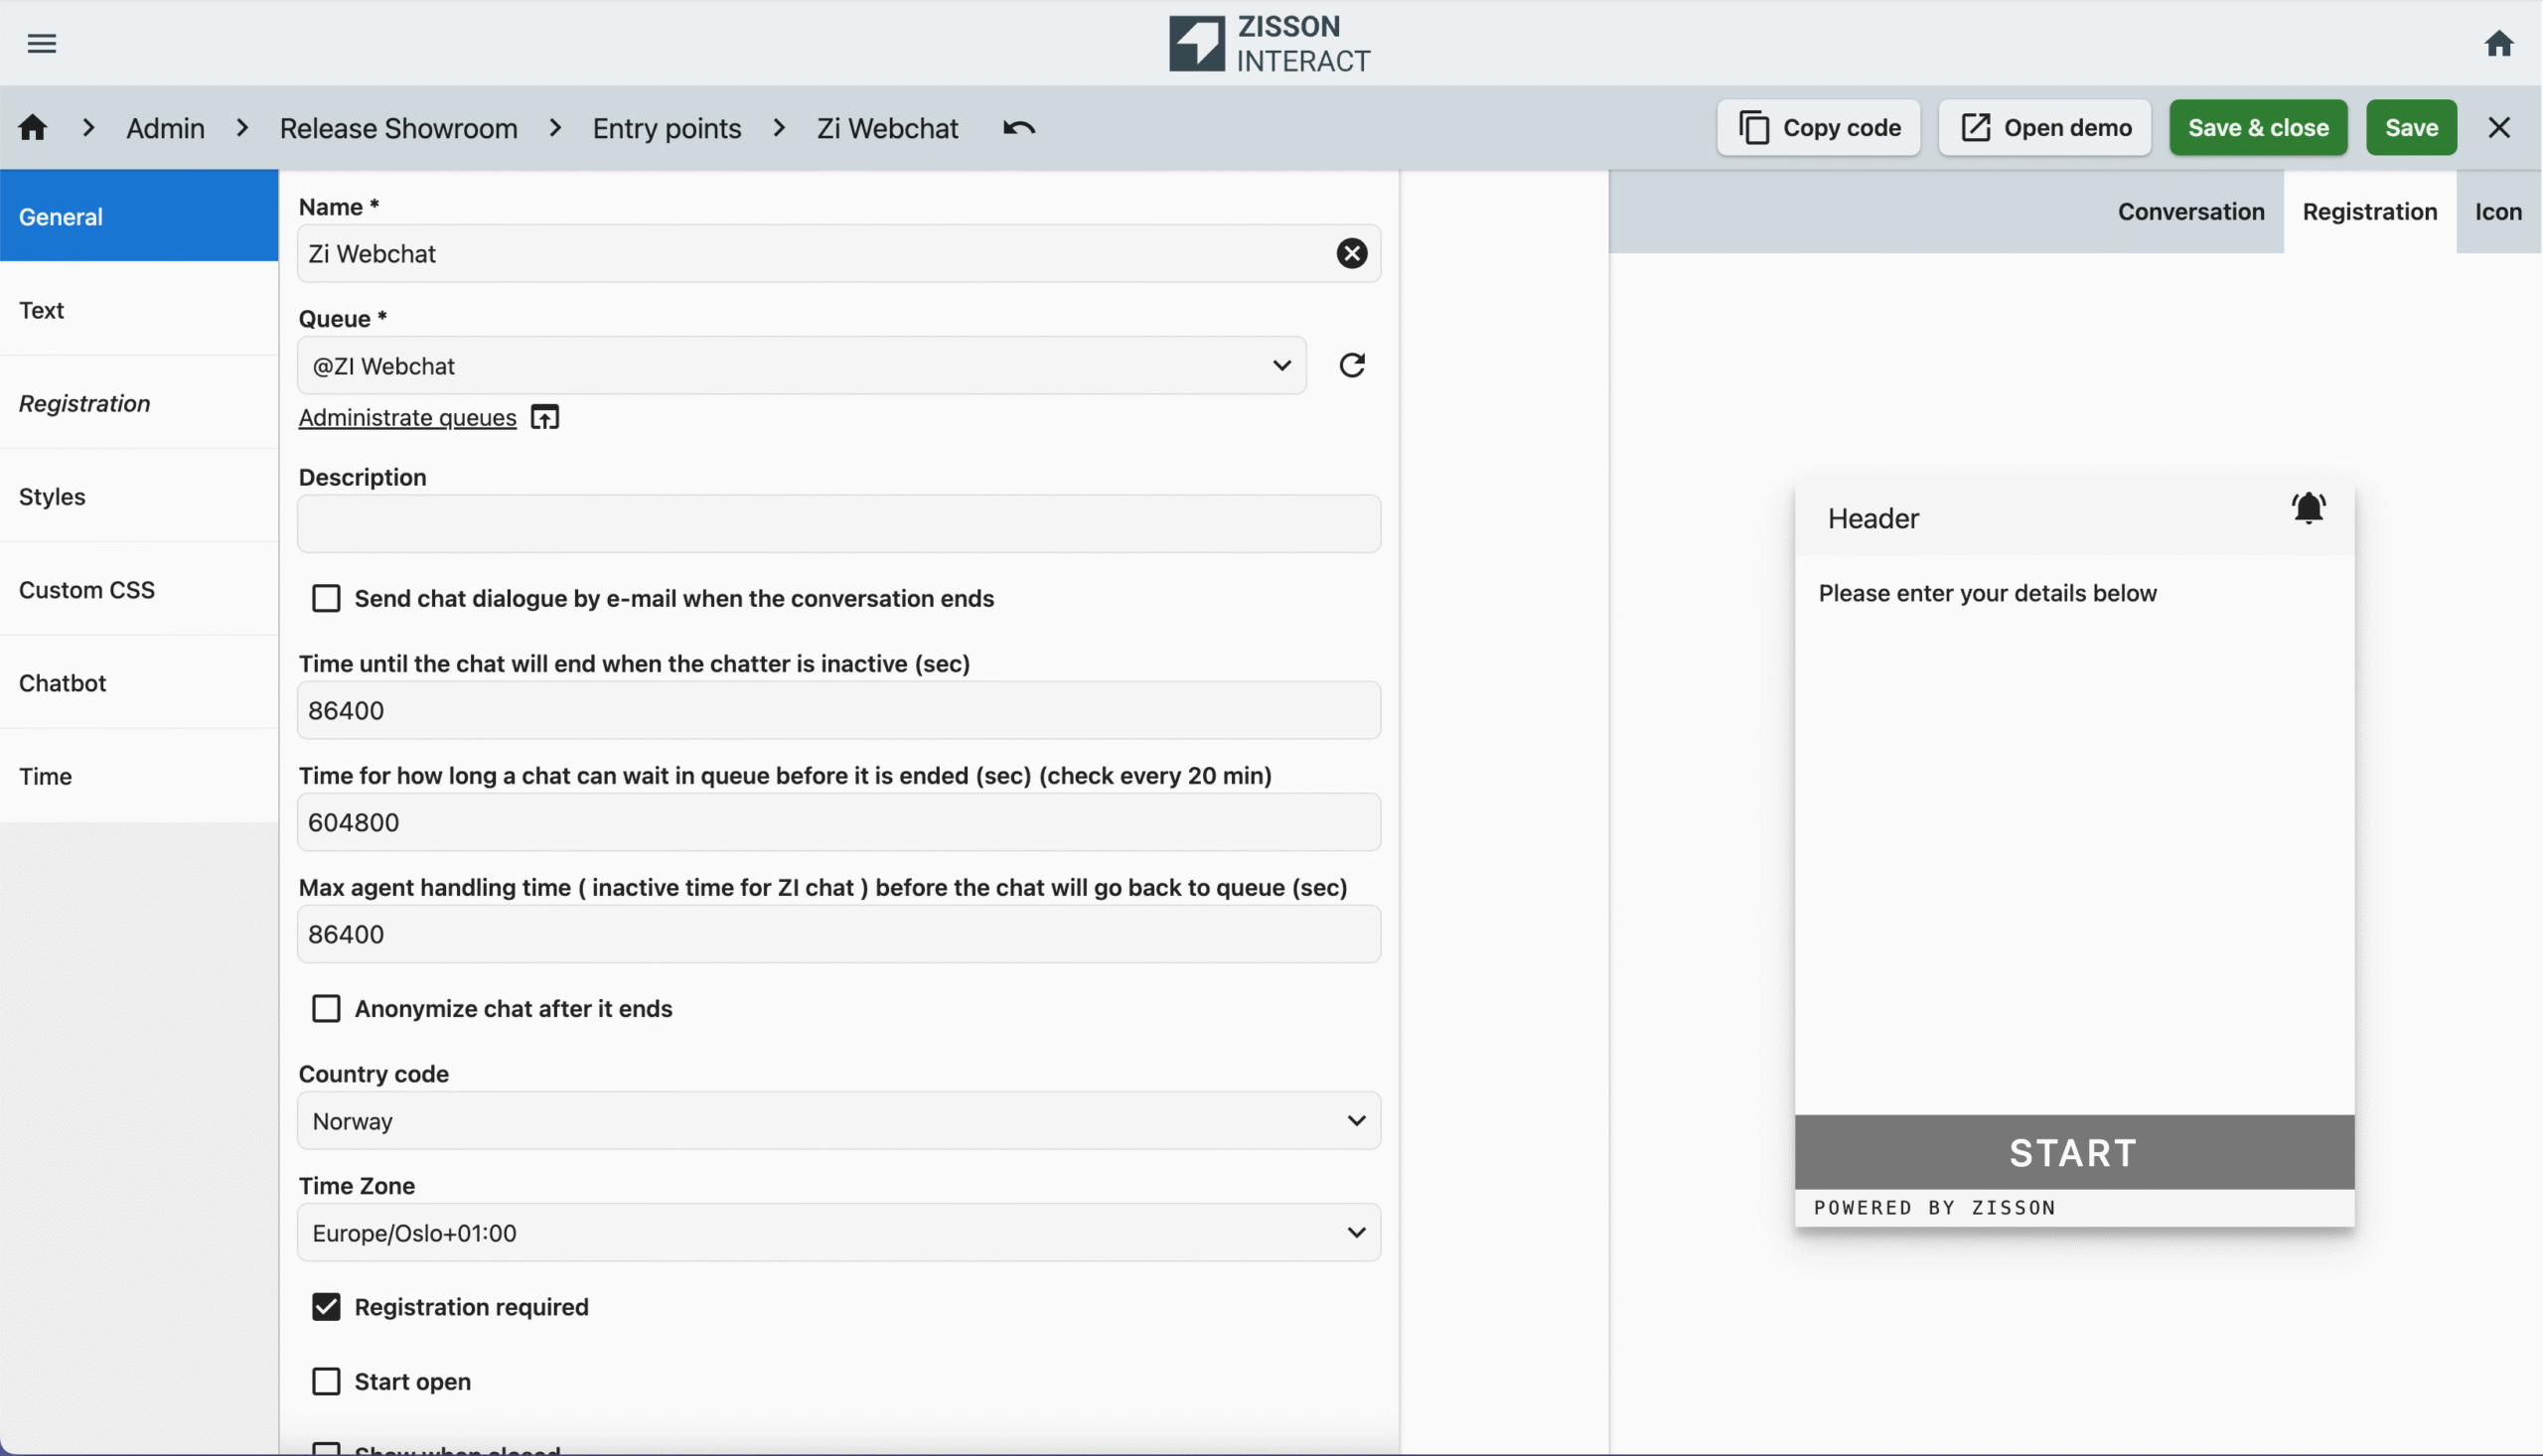Image resolution: width=2543 pixels, height=1456 pixels.
Task: Uncheck Registration required checkbox
Action: tap(326, 1307)
